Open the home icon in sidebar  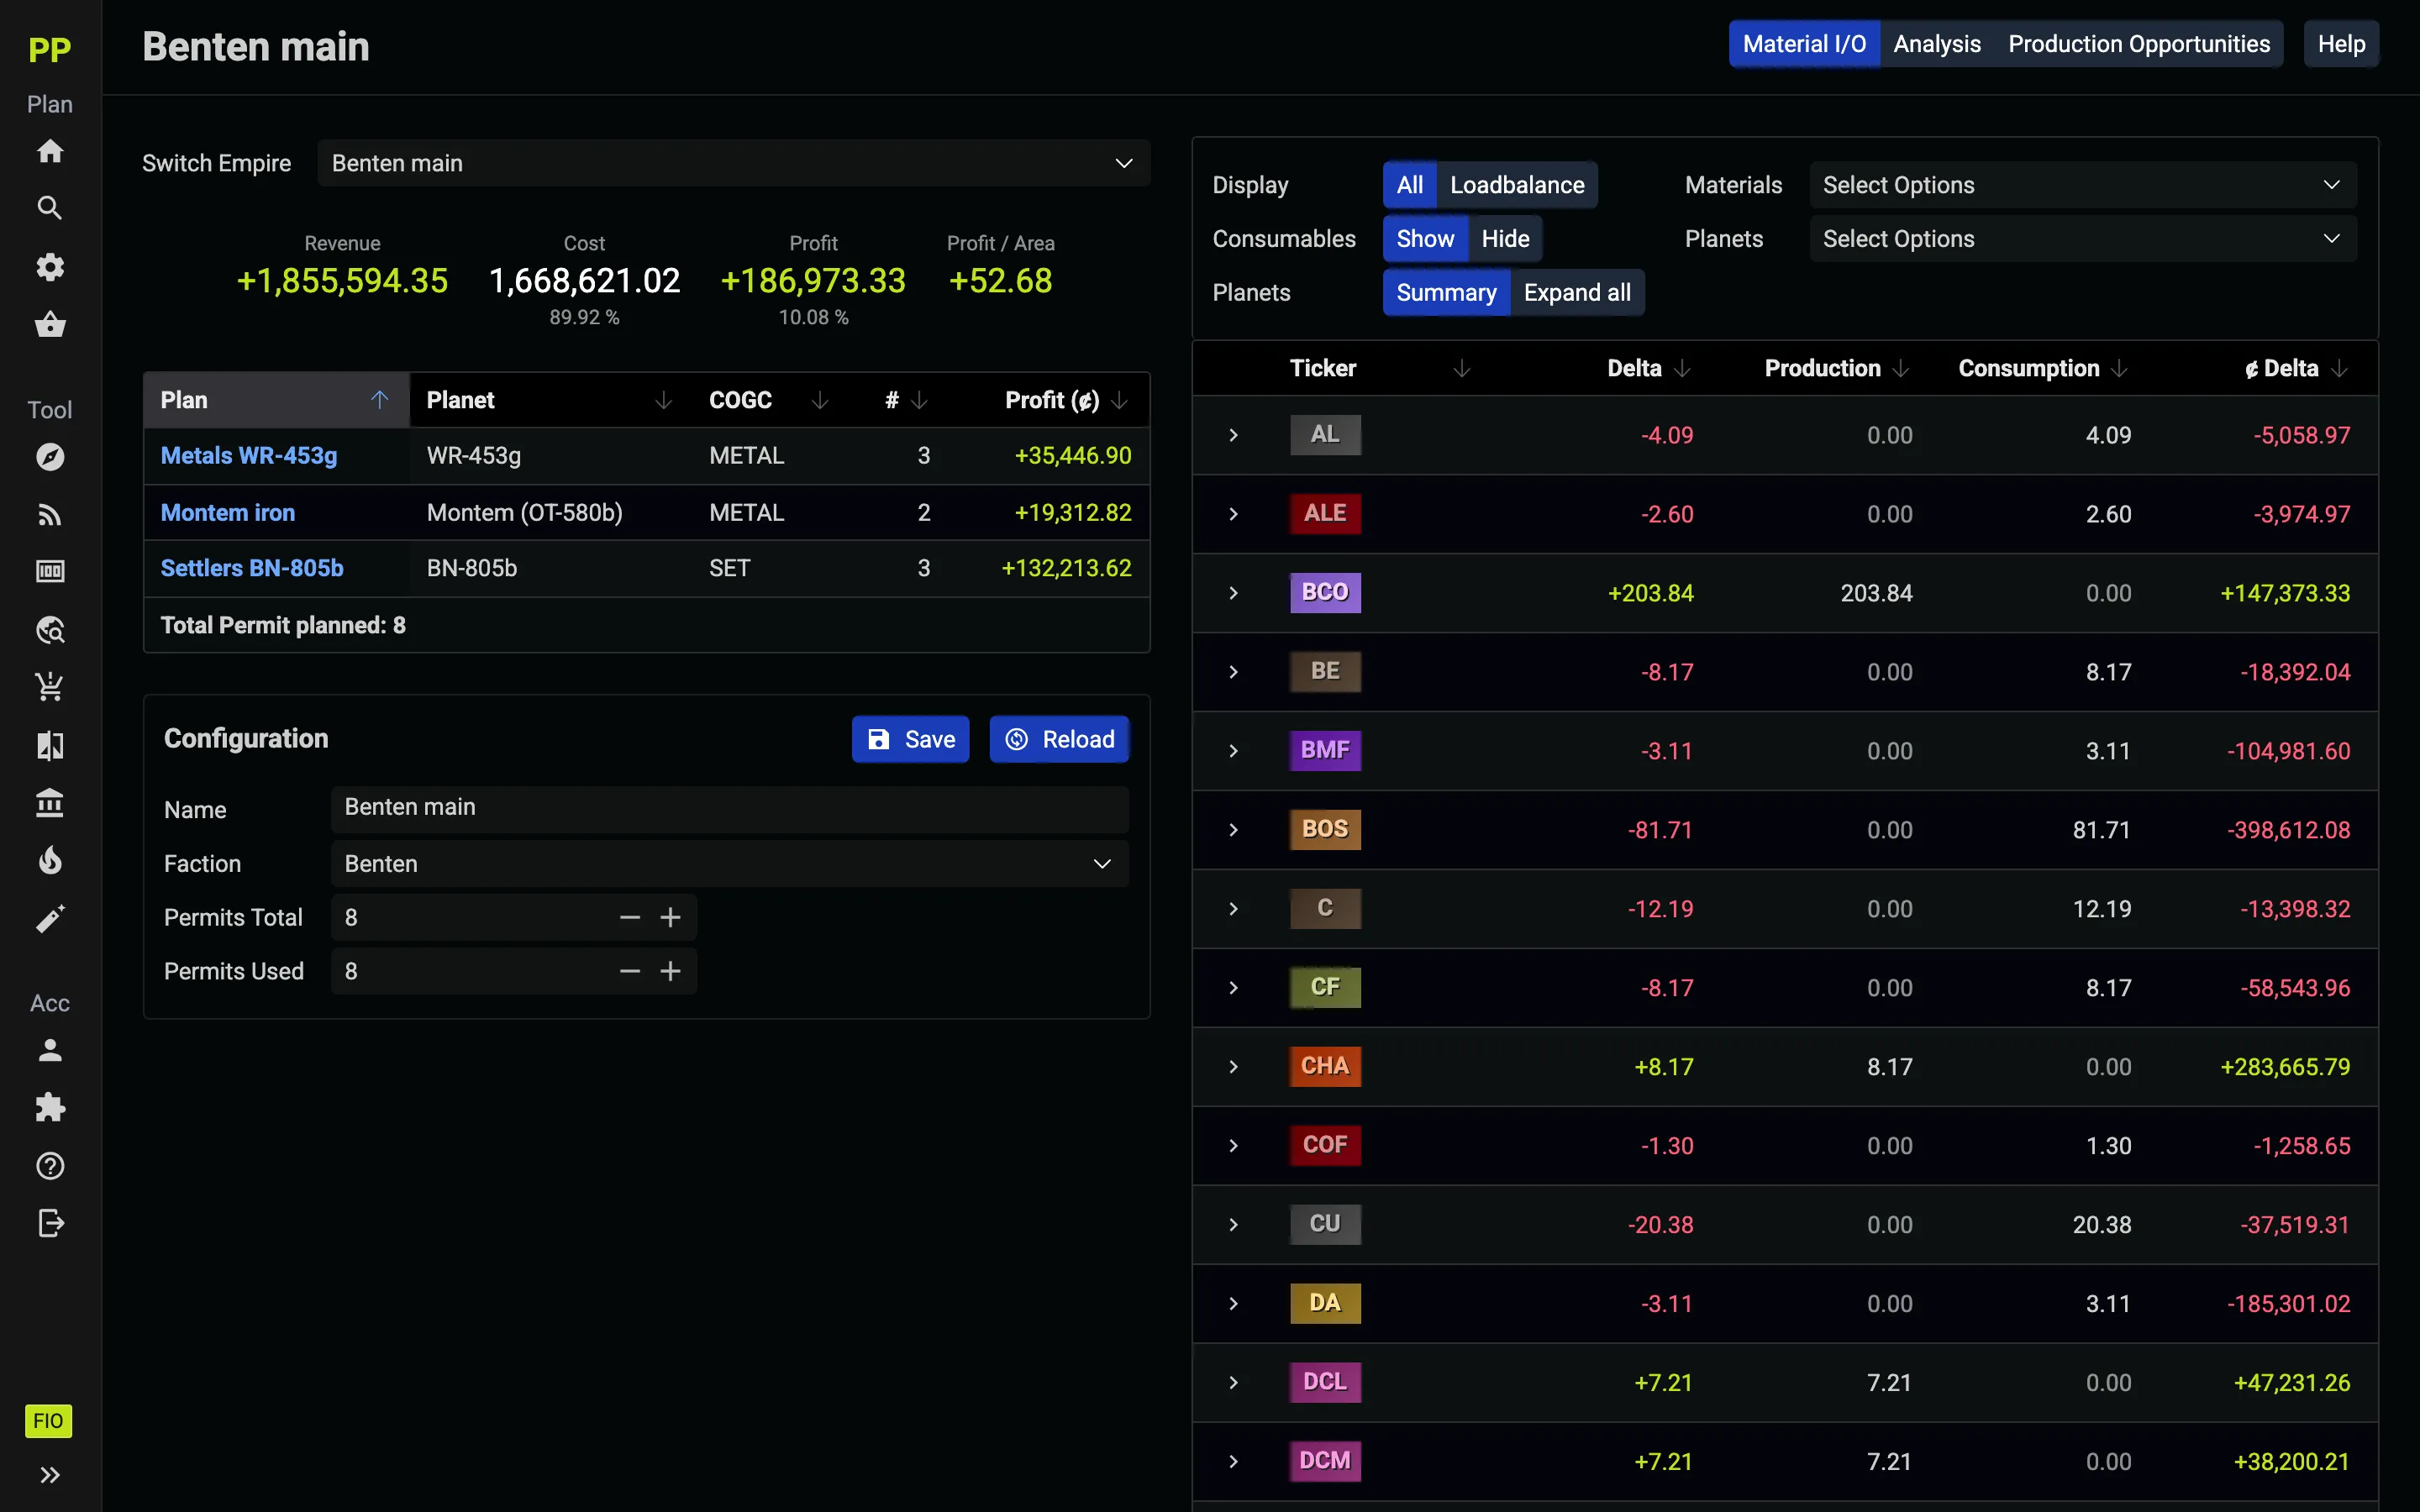[50, 151]
